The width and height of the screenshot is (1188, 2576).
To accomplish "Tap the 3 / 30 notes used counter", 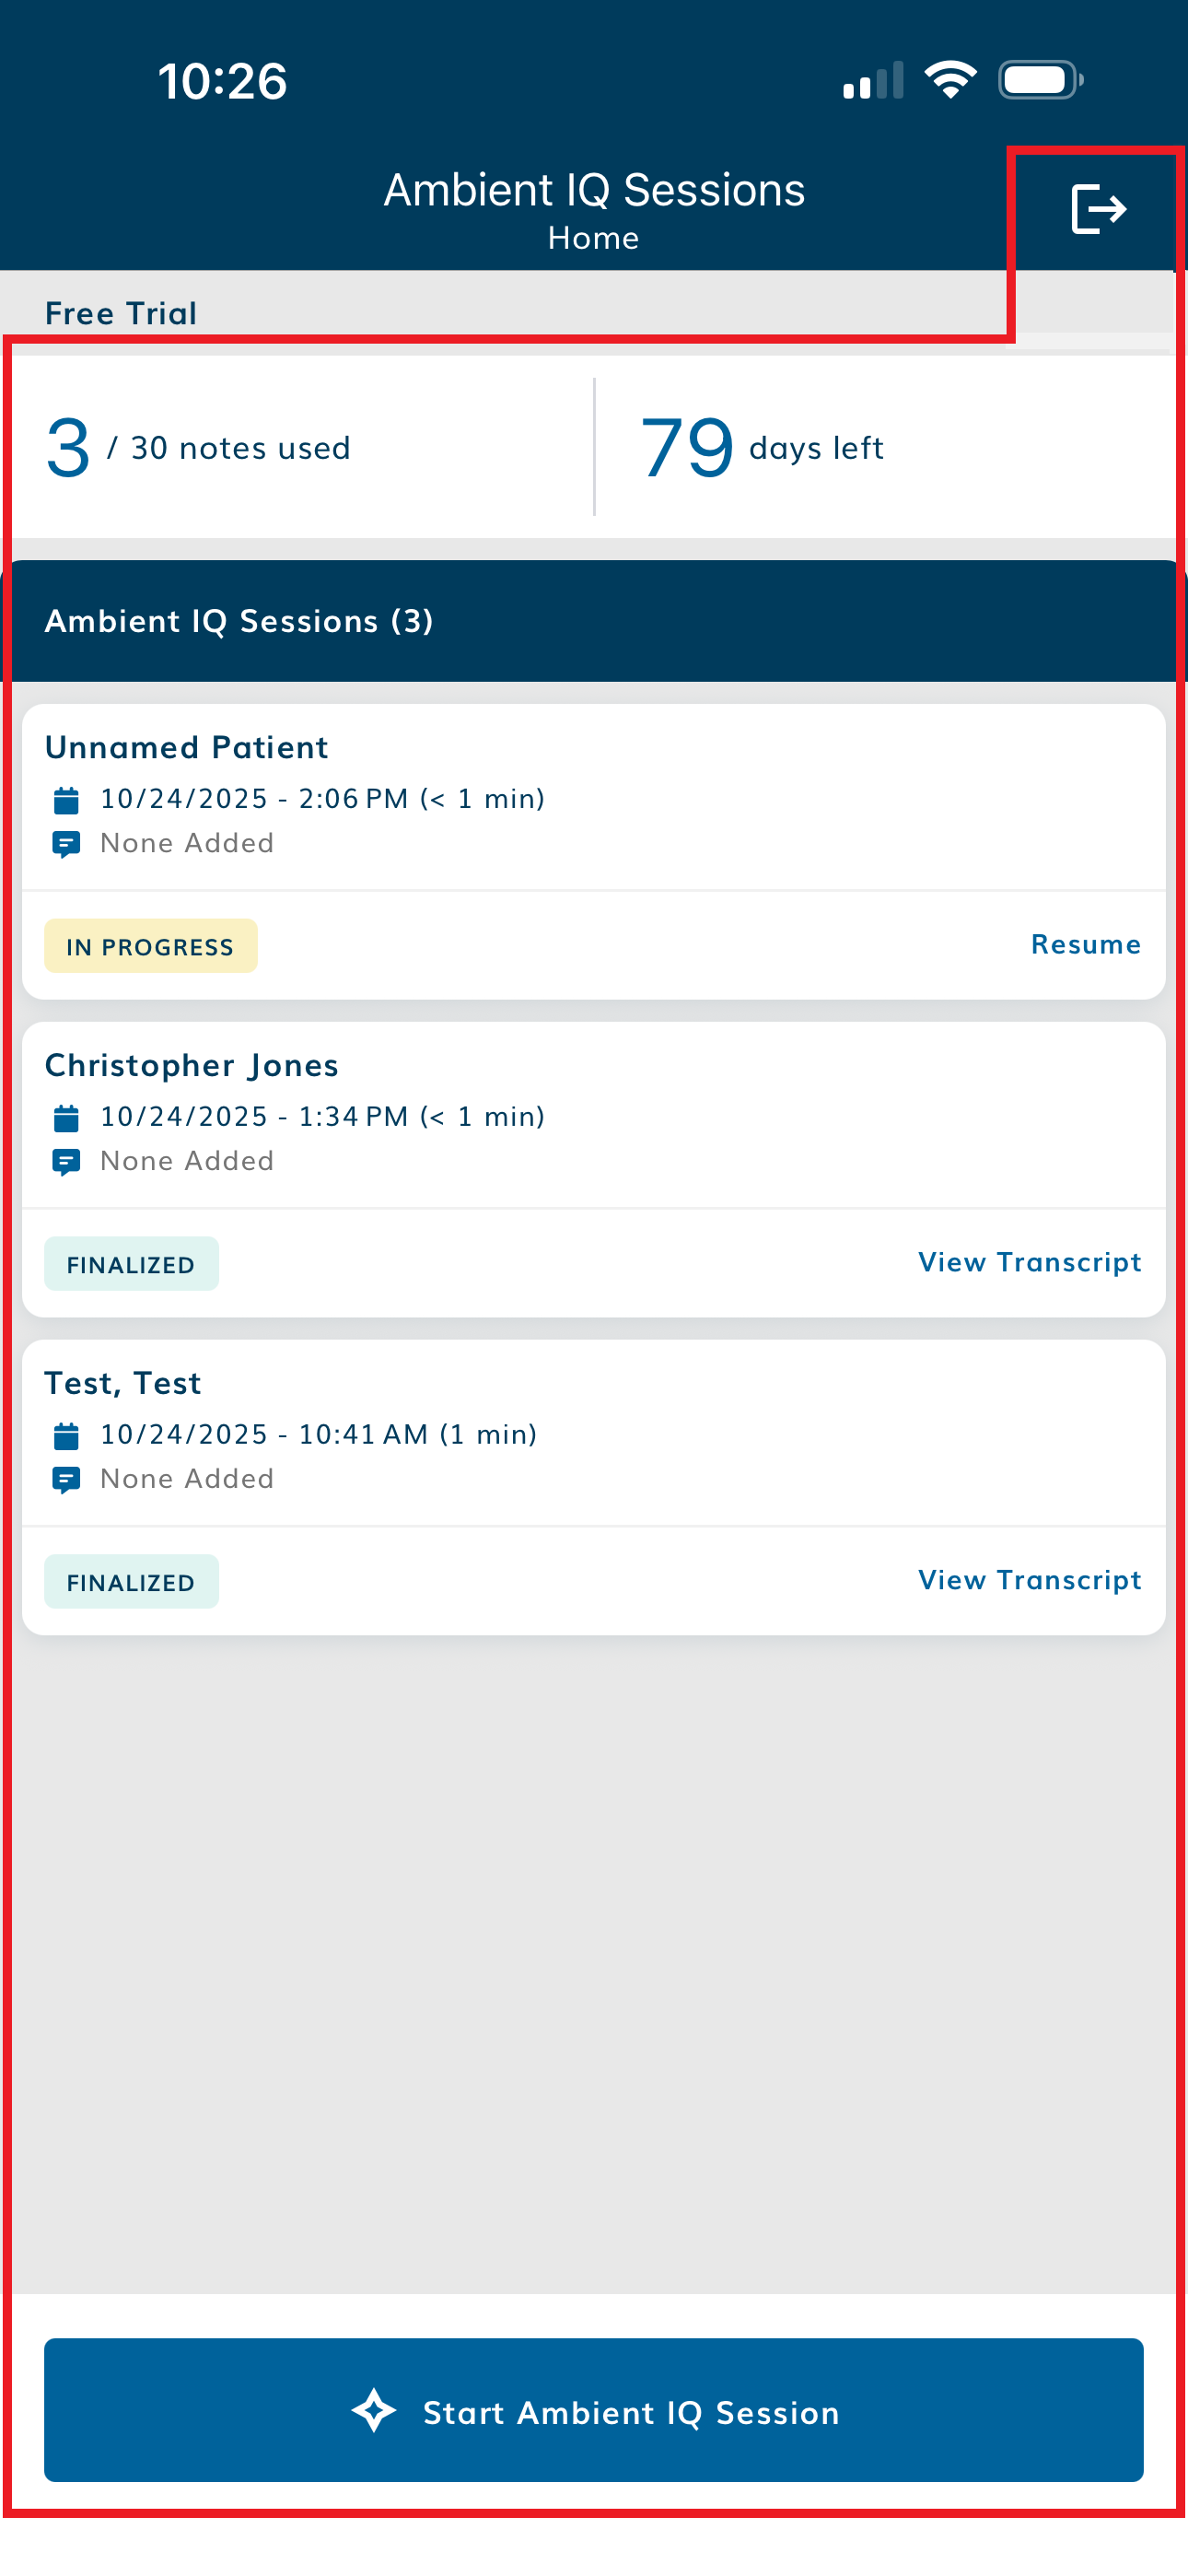I will click(198, 448).
